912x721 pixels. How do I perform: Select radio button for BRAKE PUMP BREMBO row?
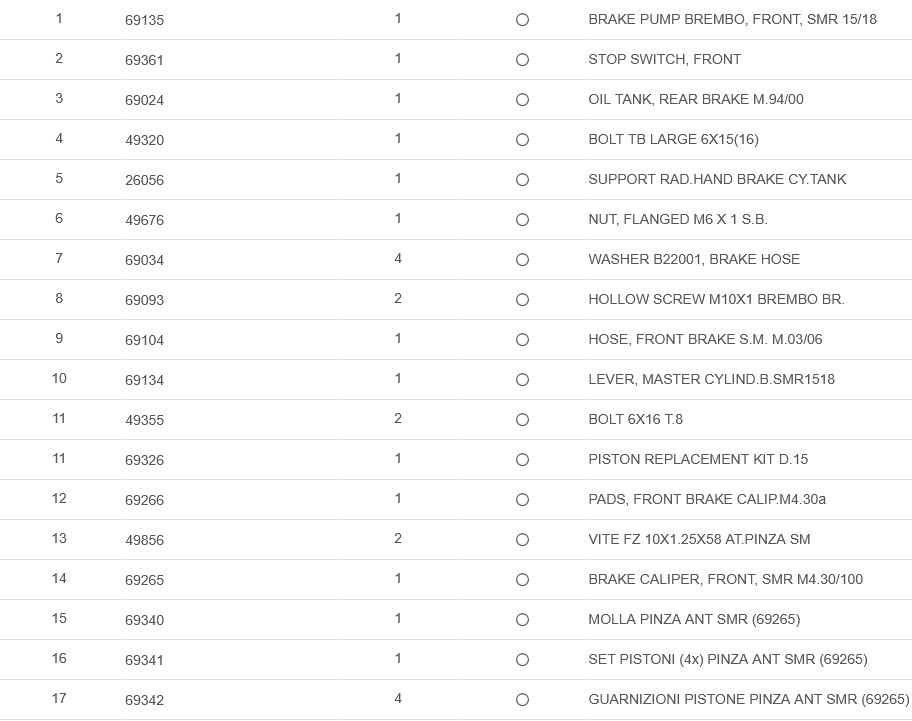coord(522,20)
